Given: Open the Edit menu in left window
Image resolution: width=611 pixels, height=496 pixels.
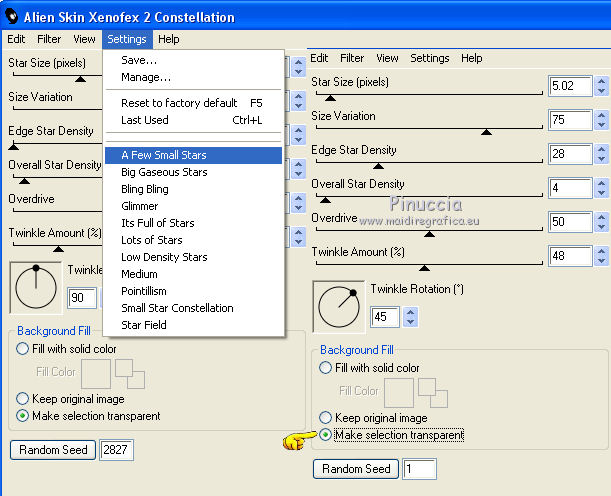Looking at the screenshot, I should pos(16,39).
